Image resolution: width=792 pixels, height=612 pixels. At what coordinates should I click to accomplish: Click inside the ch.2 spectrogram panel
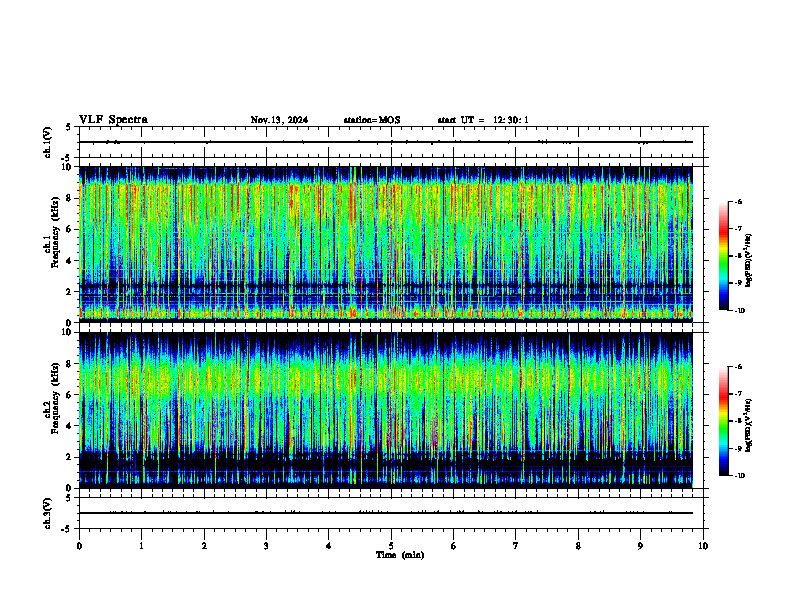click(386, 410)
